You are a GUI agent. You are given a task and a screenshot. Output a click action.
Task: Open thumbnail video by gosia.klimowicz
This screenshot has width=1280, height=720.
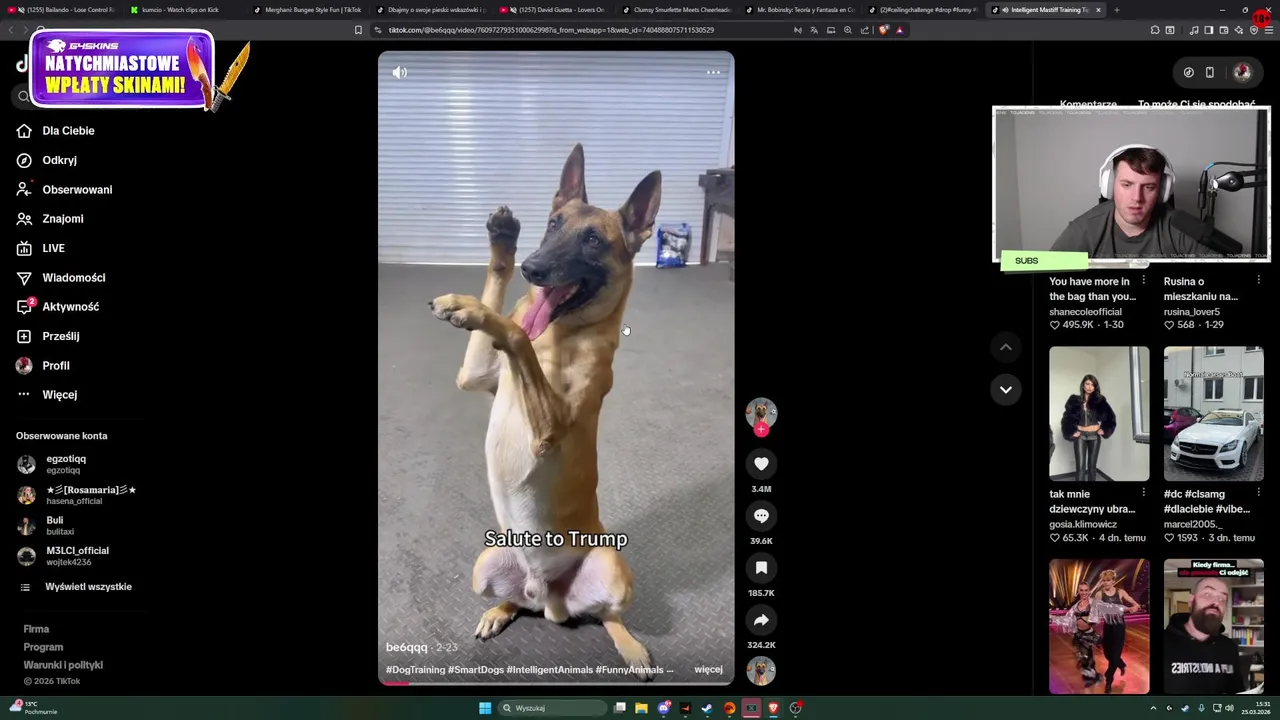(x=1099, y=414)
